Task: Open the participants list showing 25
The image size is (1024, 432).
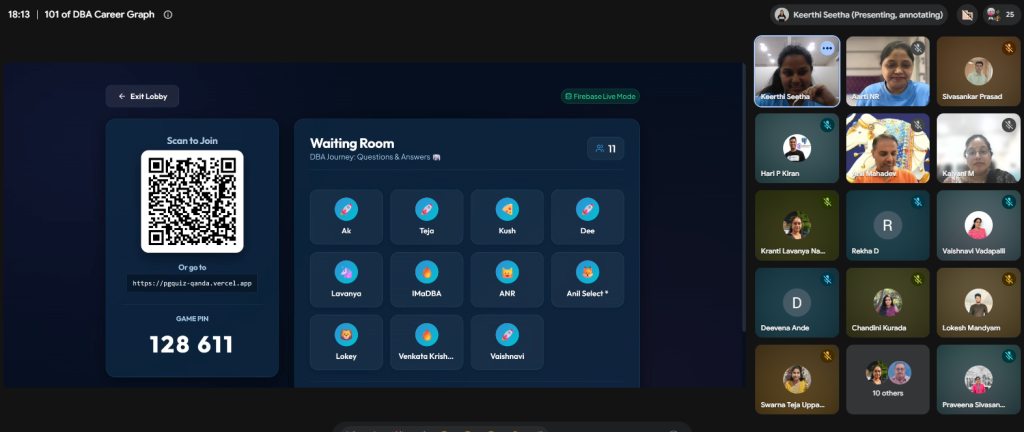Action: pos(1001,14)
